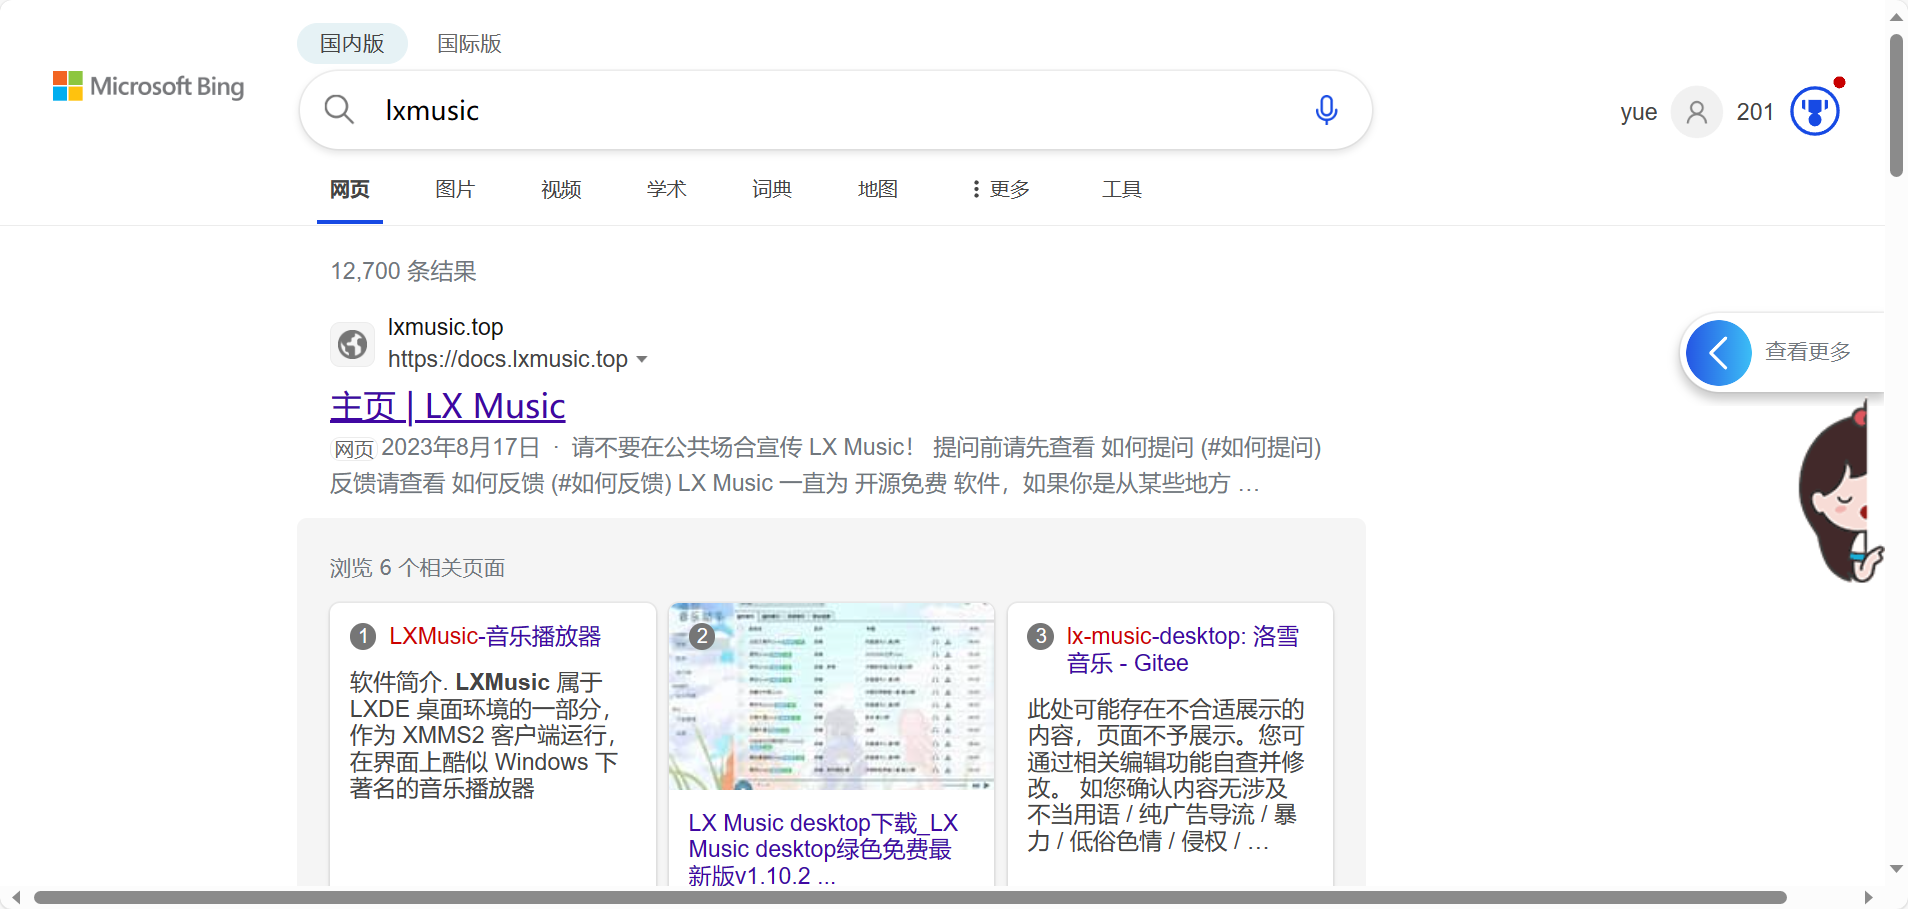Select the 图片 tab
Viewport: 1908px width, 909px height.
click(x=455, y=189)
